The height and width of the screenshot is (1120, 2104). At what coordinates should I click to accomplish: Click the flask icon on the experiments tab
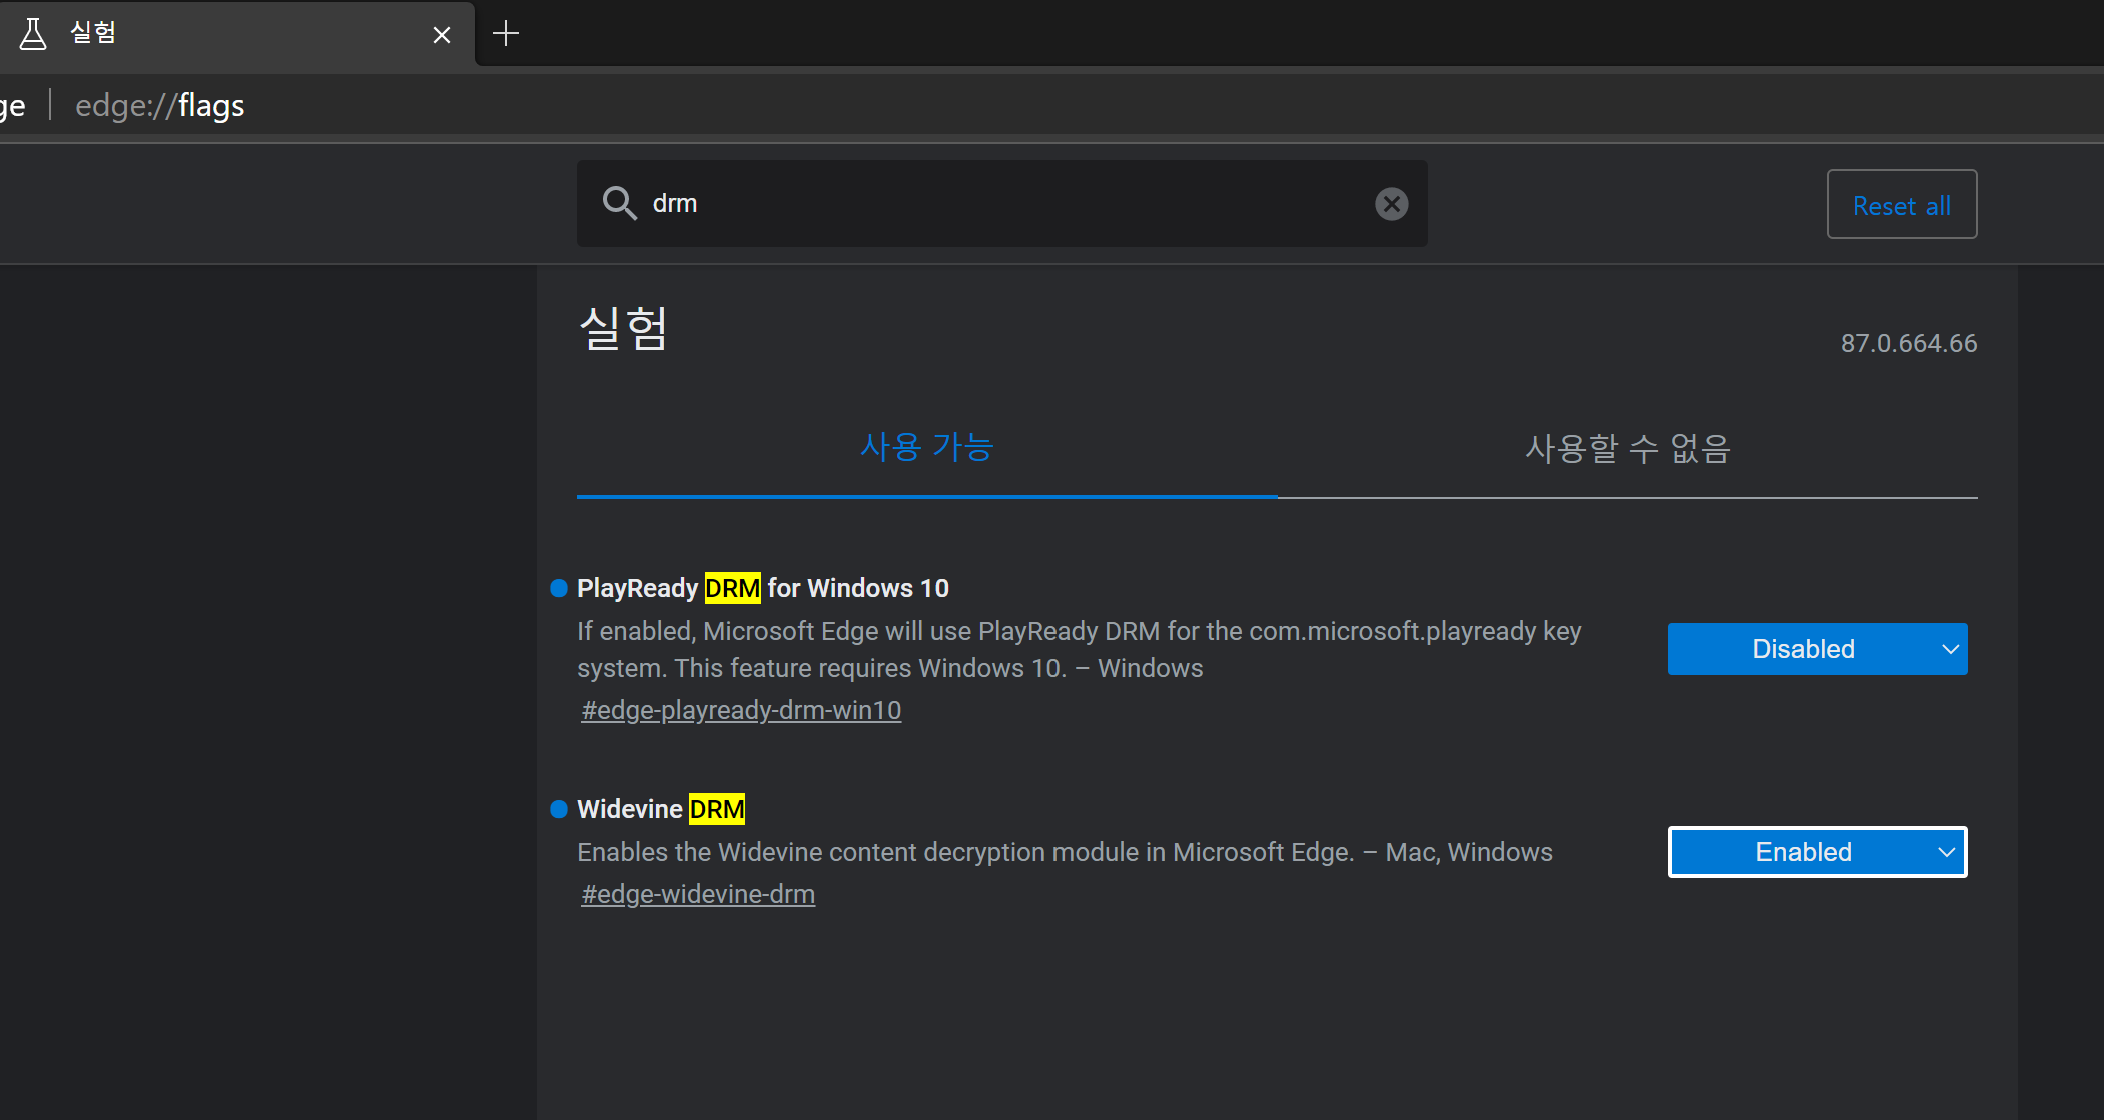(x=33, y=34)
